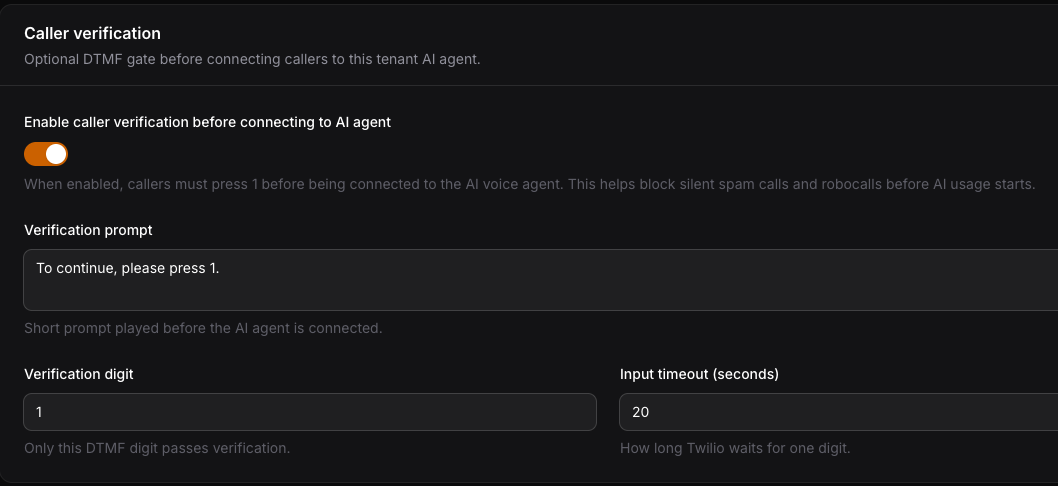1058x486 pixels.
Task: Click 'Only this DTMF digit passes verification' note
Action: 157,448
